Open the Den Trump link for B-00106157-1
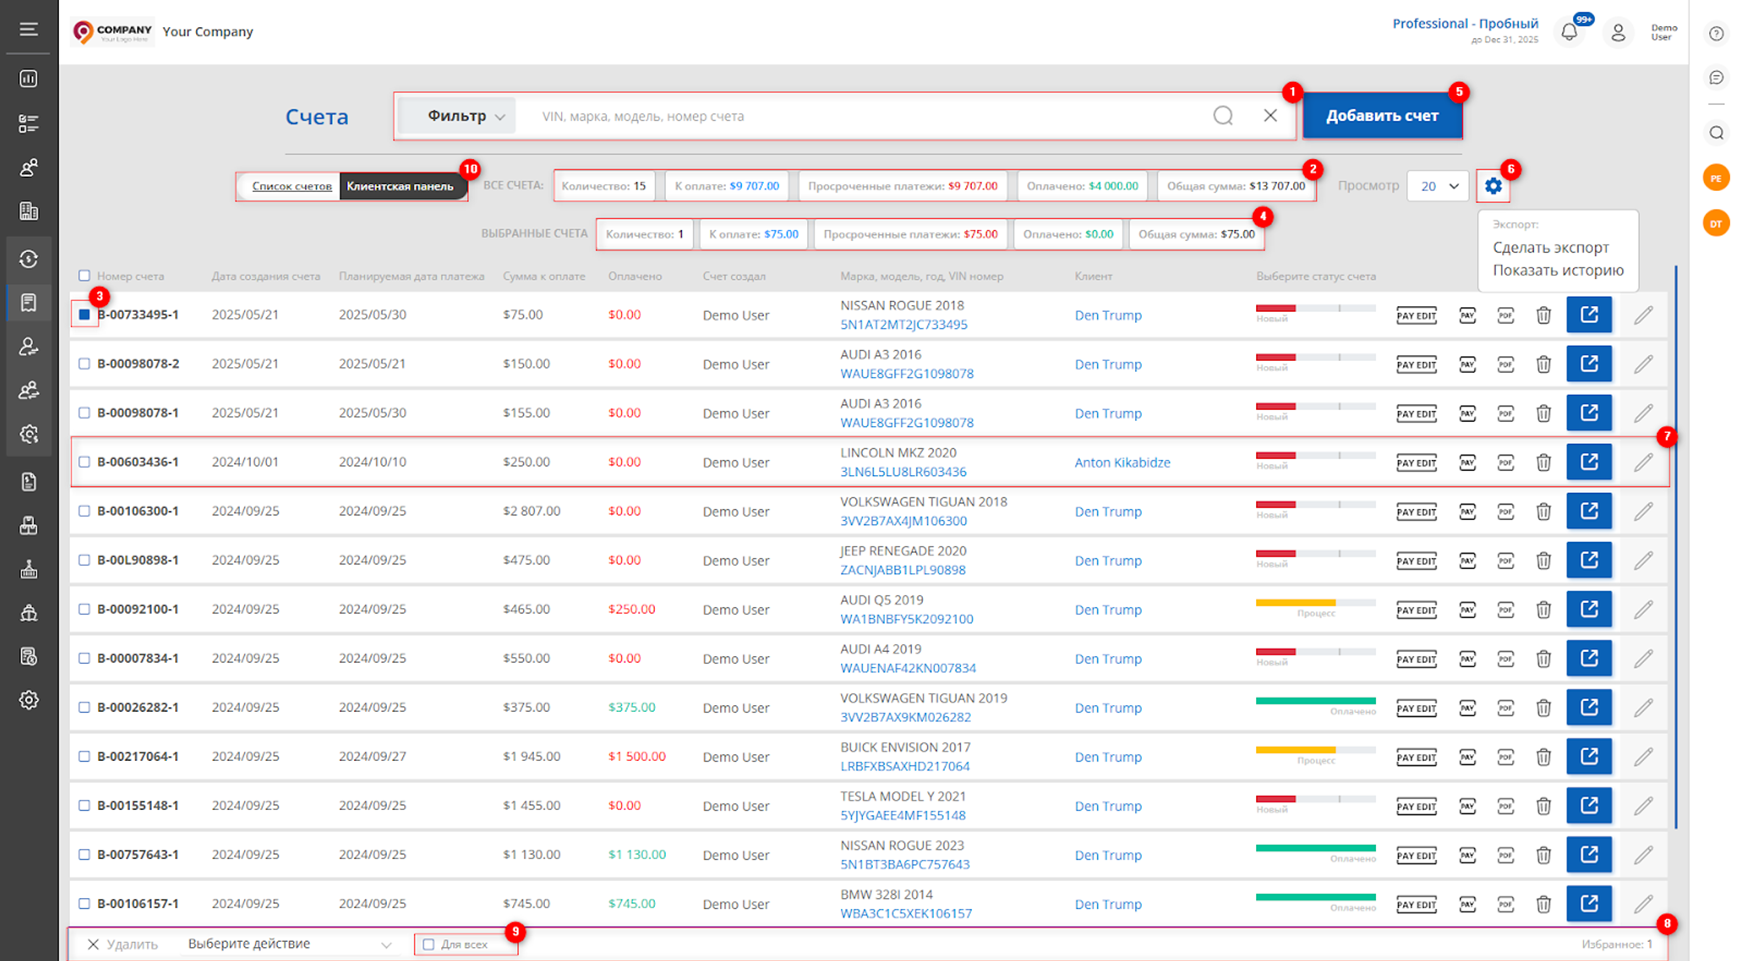The image size is (1739, 961). (1108, 904)
